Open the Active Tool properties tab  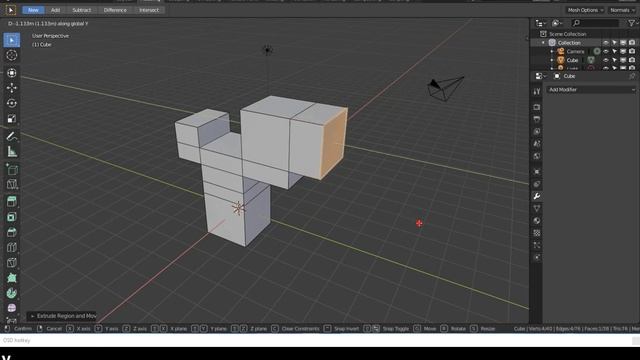point(537,91)
